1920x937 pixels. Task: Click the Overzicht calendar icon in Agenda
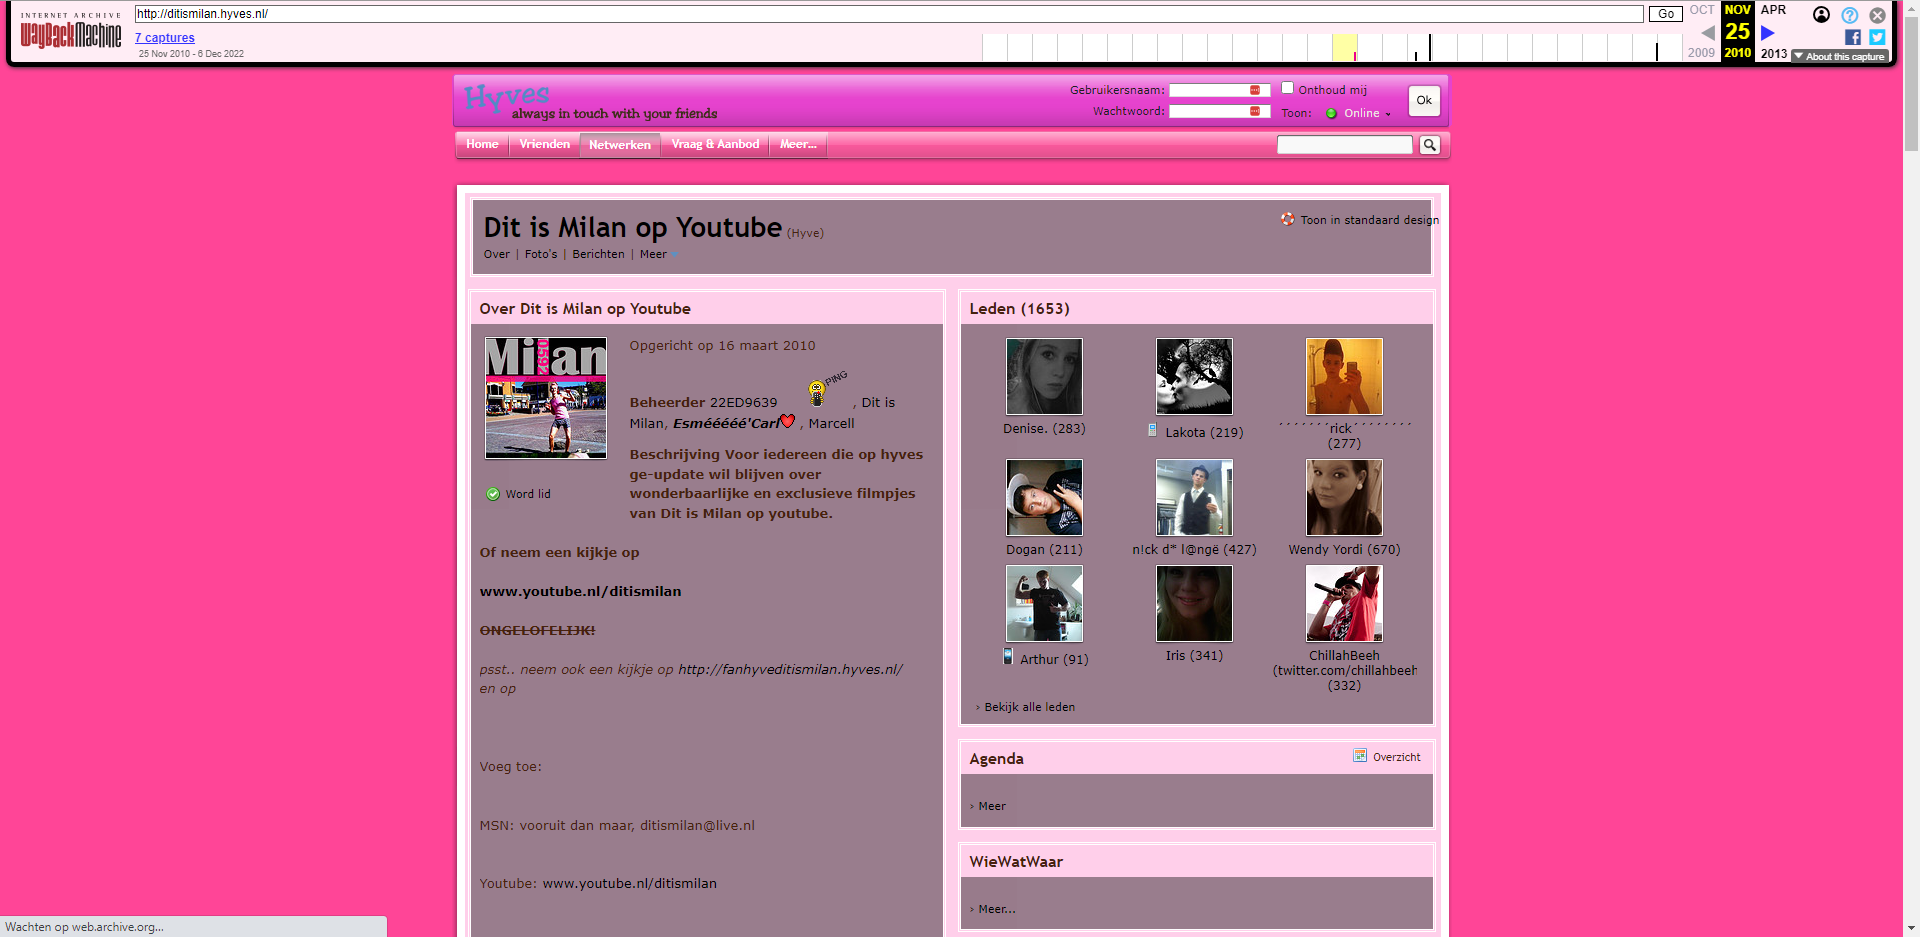pyautogui.click(x=1360, y=756)
